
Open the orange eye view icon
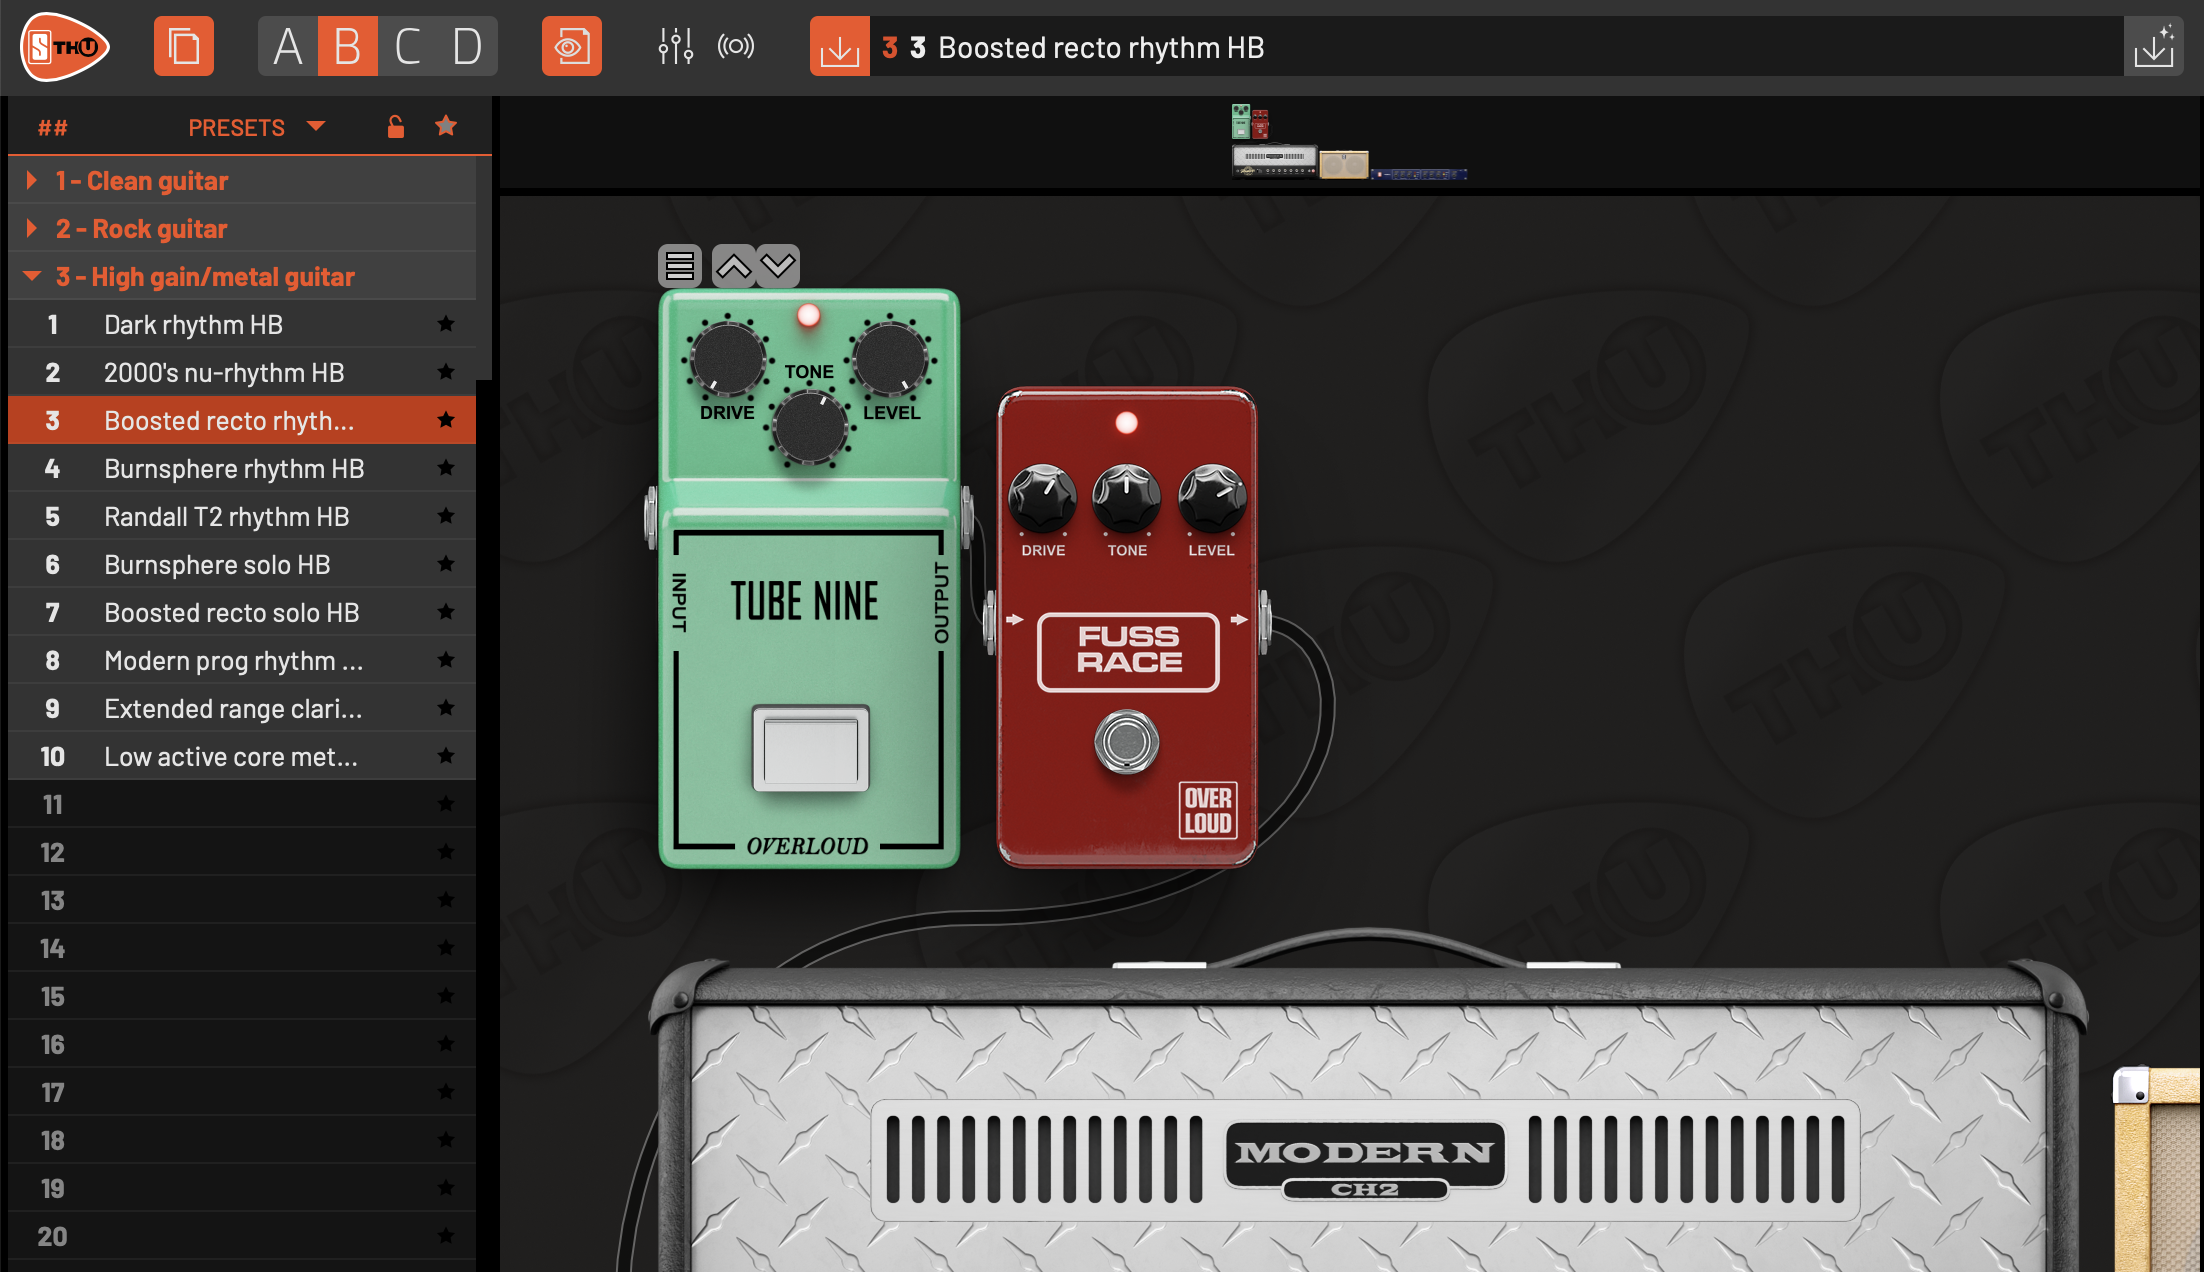coord(572,47)
